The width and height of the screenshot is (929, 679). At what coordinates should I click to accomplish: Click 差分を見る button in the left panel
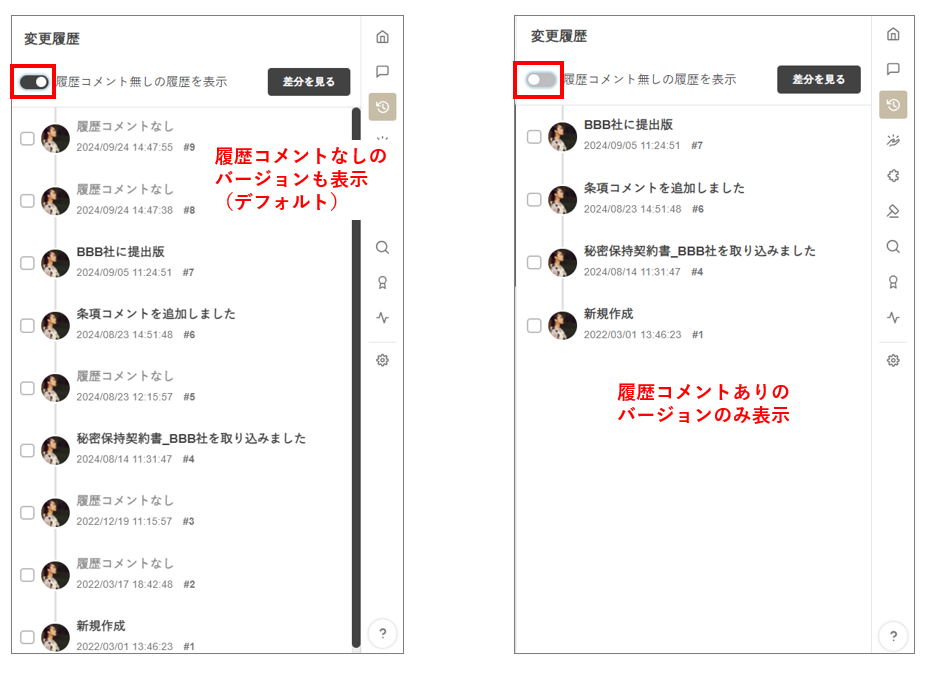click(x=308, y=82)
